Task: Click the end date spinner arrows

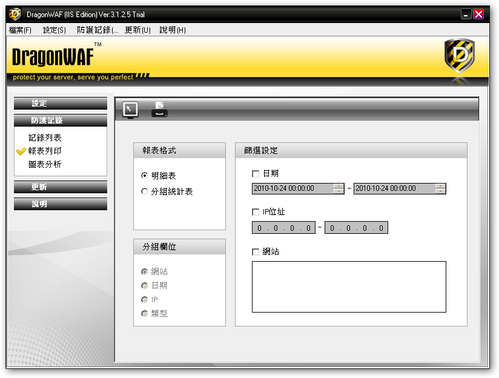Action: [x=440, y=189]
